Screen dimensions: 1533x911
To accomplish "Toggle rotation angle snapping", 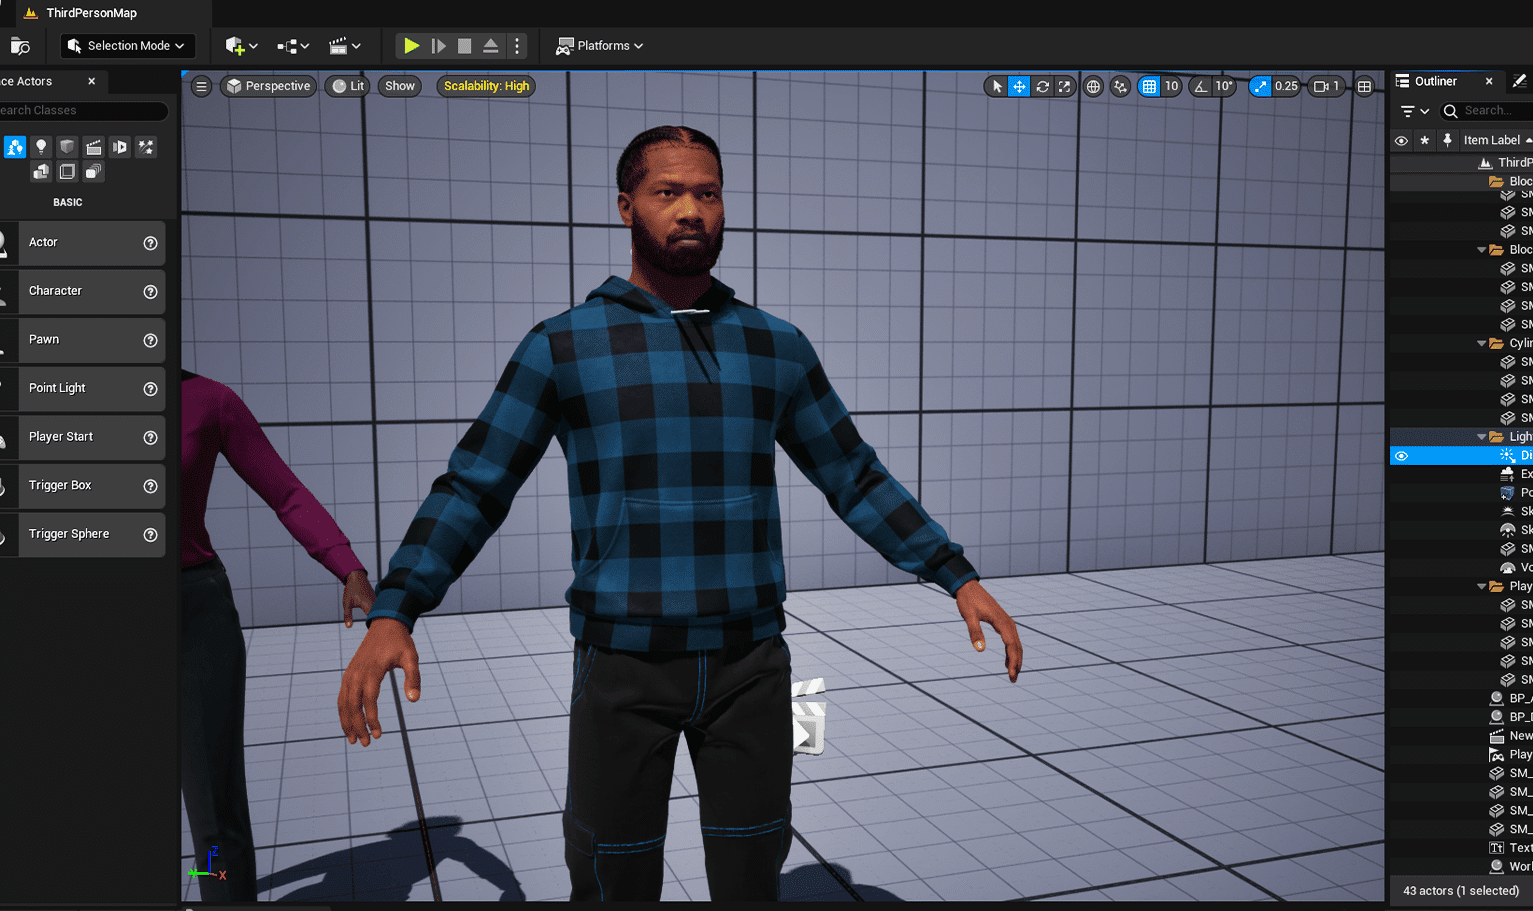I will tap(1200, 87).
